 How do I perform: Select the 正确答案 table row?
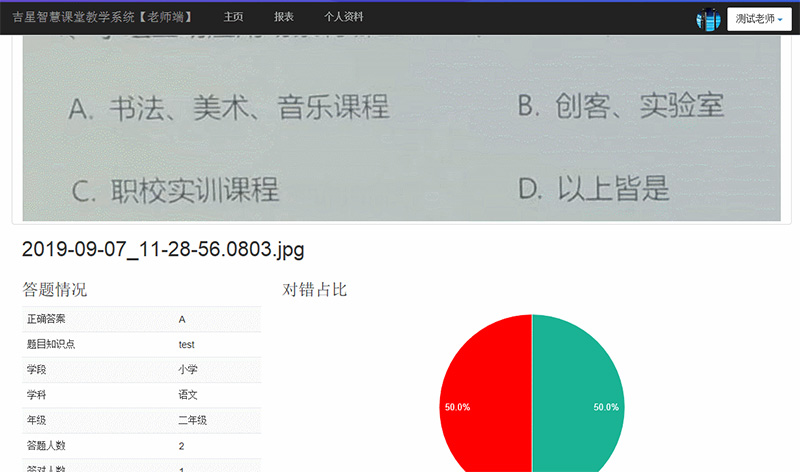[x=141, y=319]
